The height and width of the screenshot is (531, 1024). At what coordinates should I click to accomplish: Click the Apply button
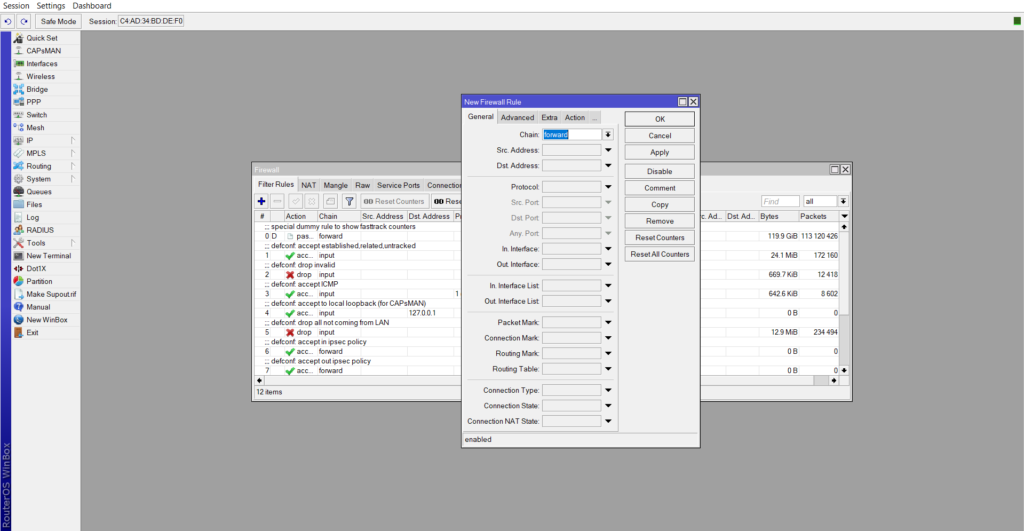659,152
